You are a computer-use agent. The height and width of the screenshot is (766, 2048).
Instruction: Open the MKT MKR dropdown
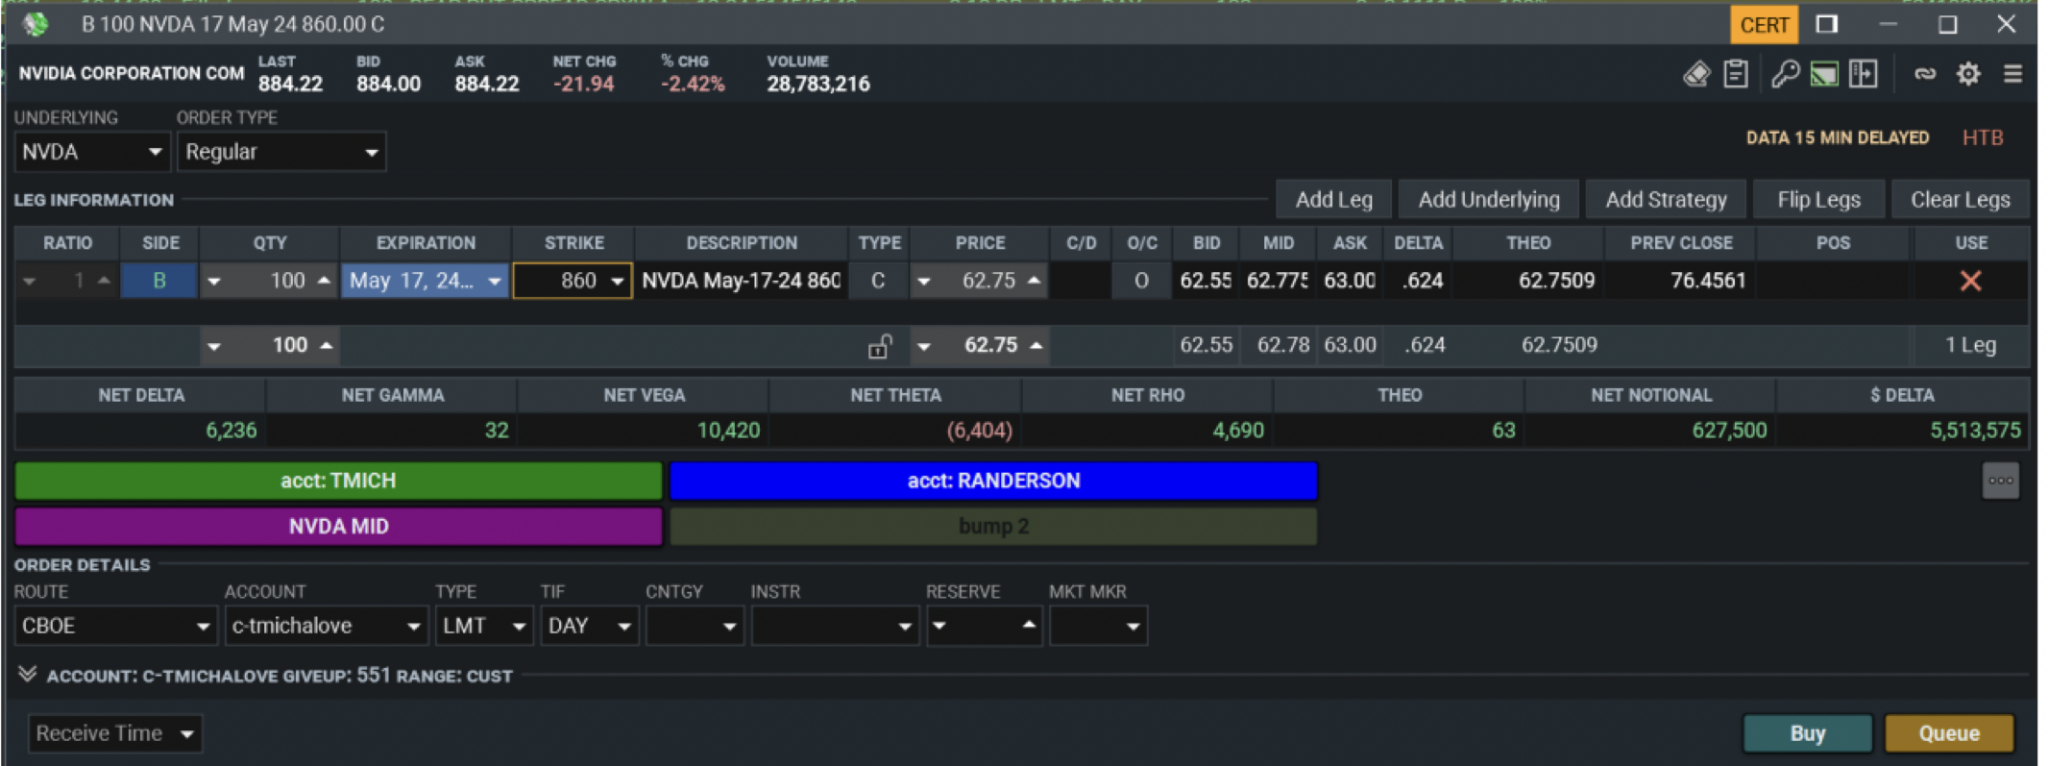coord(1097,626)
